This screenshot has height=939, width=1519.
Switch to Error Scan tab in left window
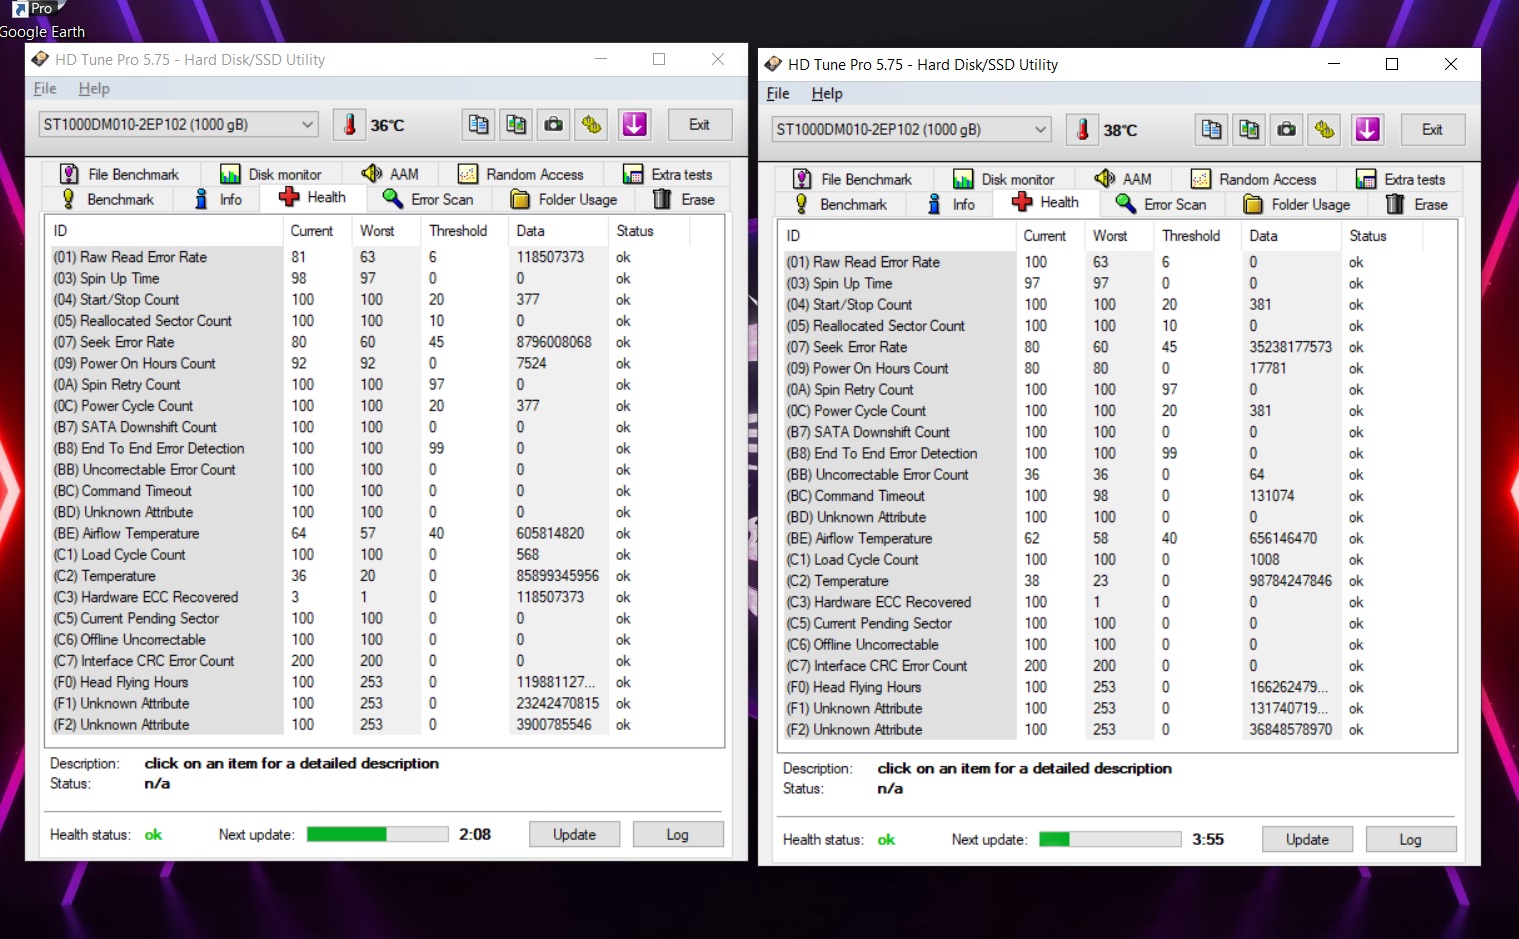pos(429,199)
